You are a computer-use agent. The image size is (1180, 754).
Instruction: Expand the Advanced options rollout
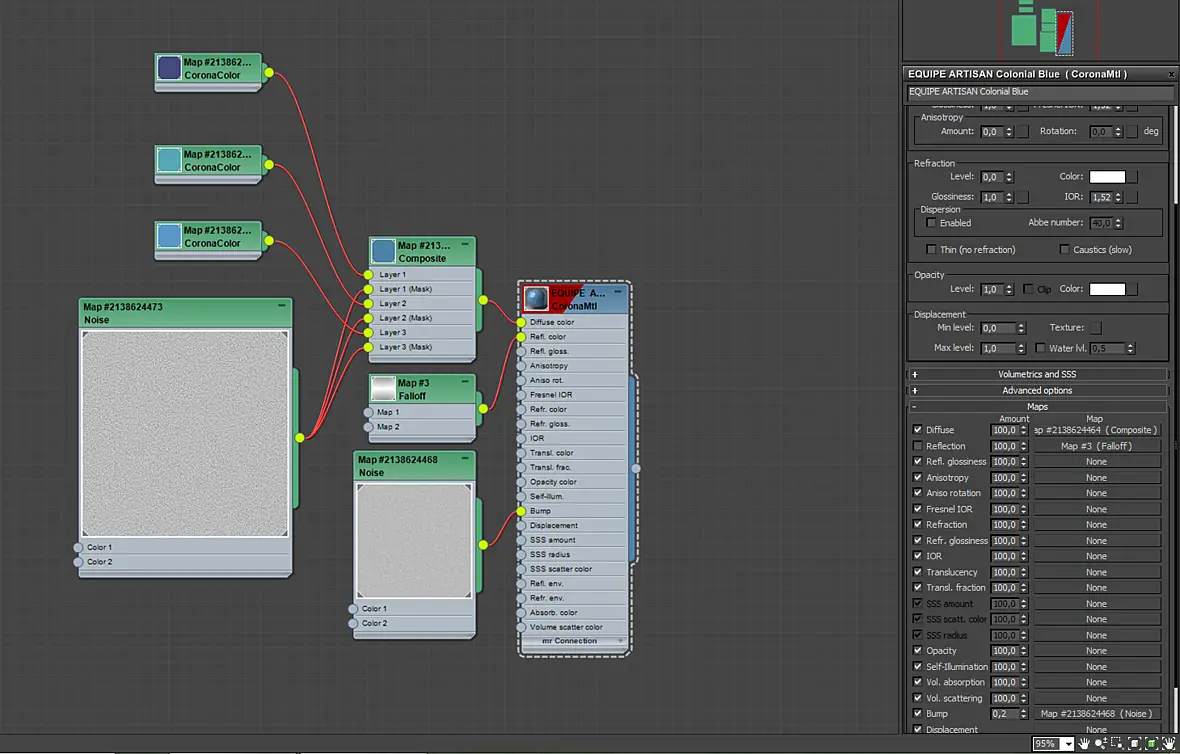[x=1037, y=391]
